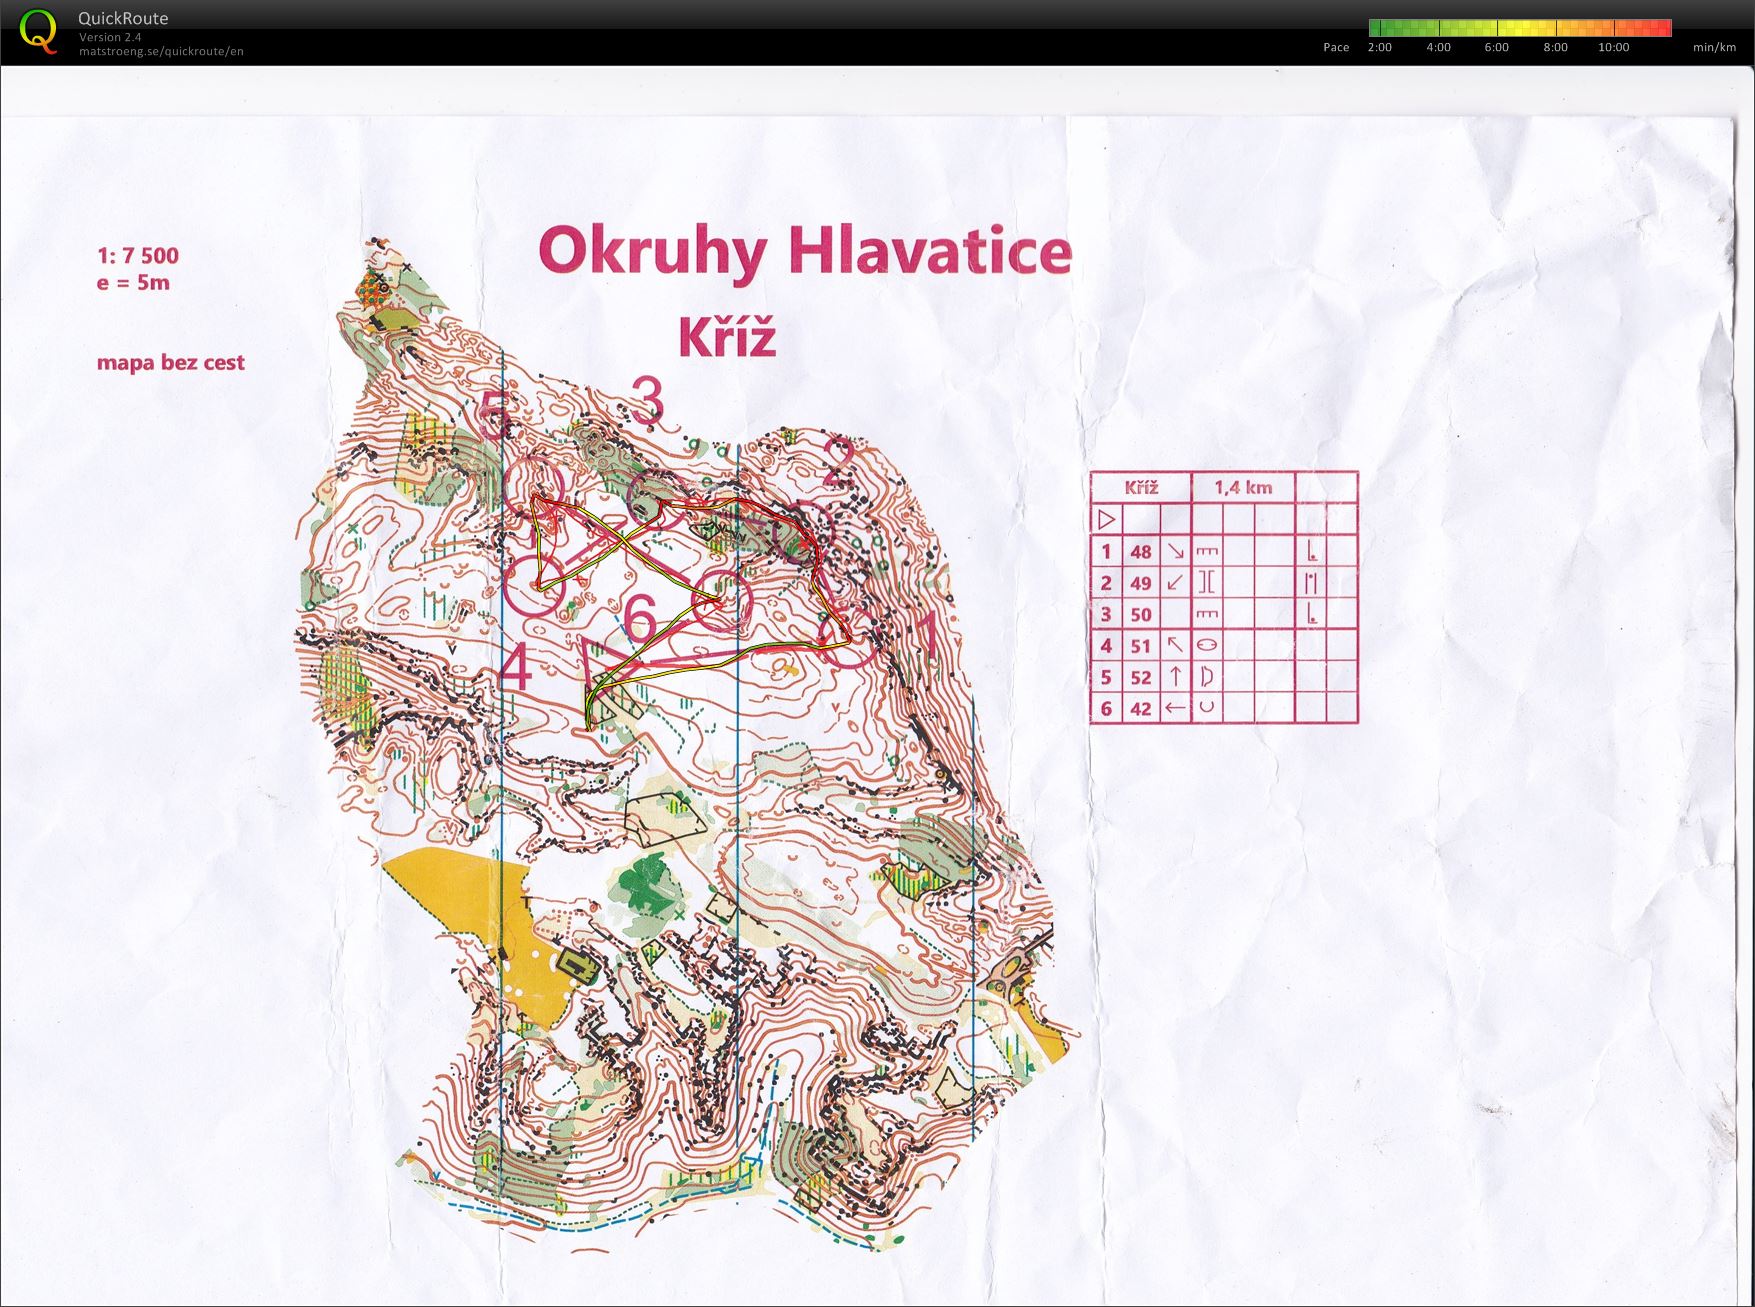
Task: Click the map number 6 label
Action: pos(640,617)
